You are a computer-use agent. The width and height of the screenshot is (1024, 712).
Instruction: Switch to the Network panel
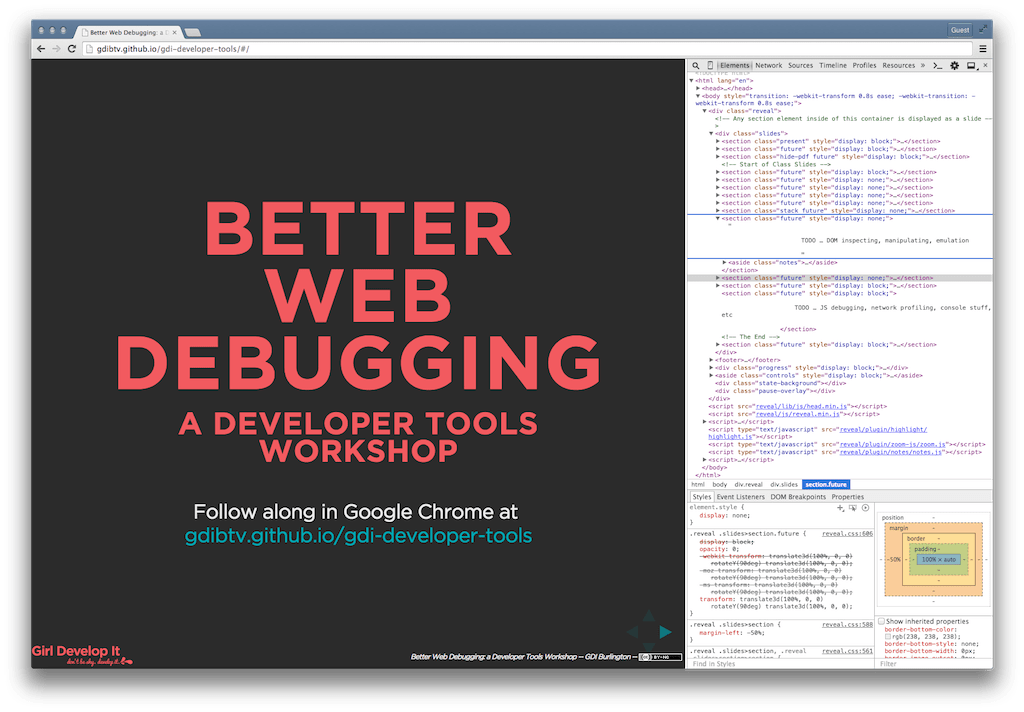(x=767, y=65)
